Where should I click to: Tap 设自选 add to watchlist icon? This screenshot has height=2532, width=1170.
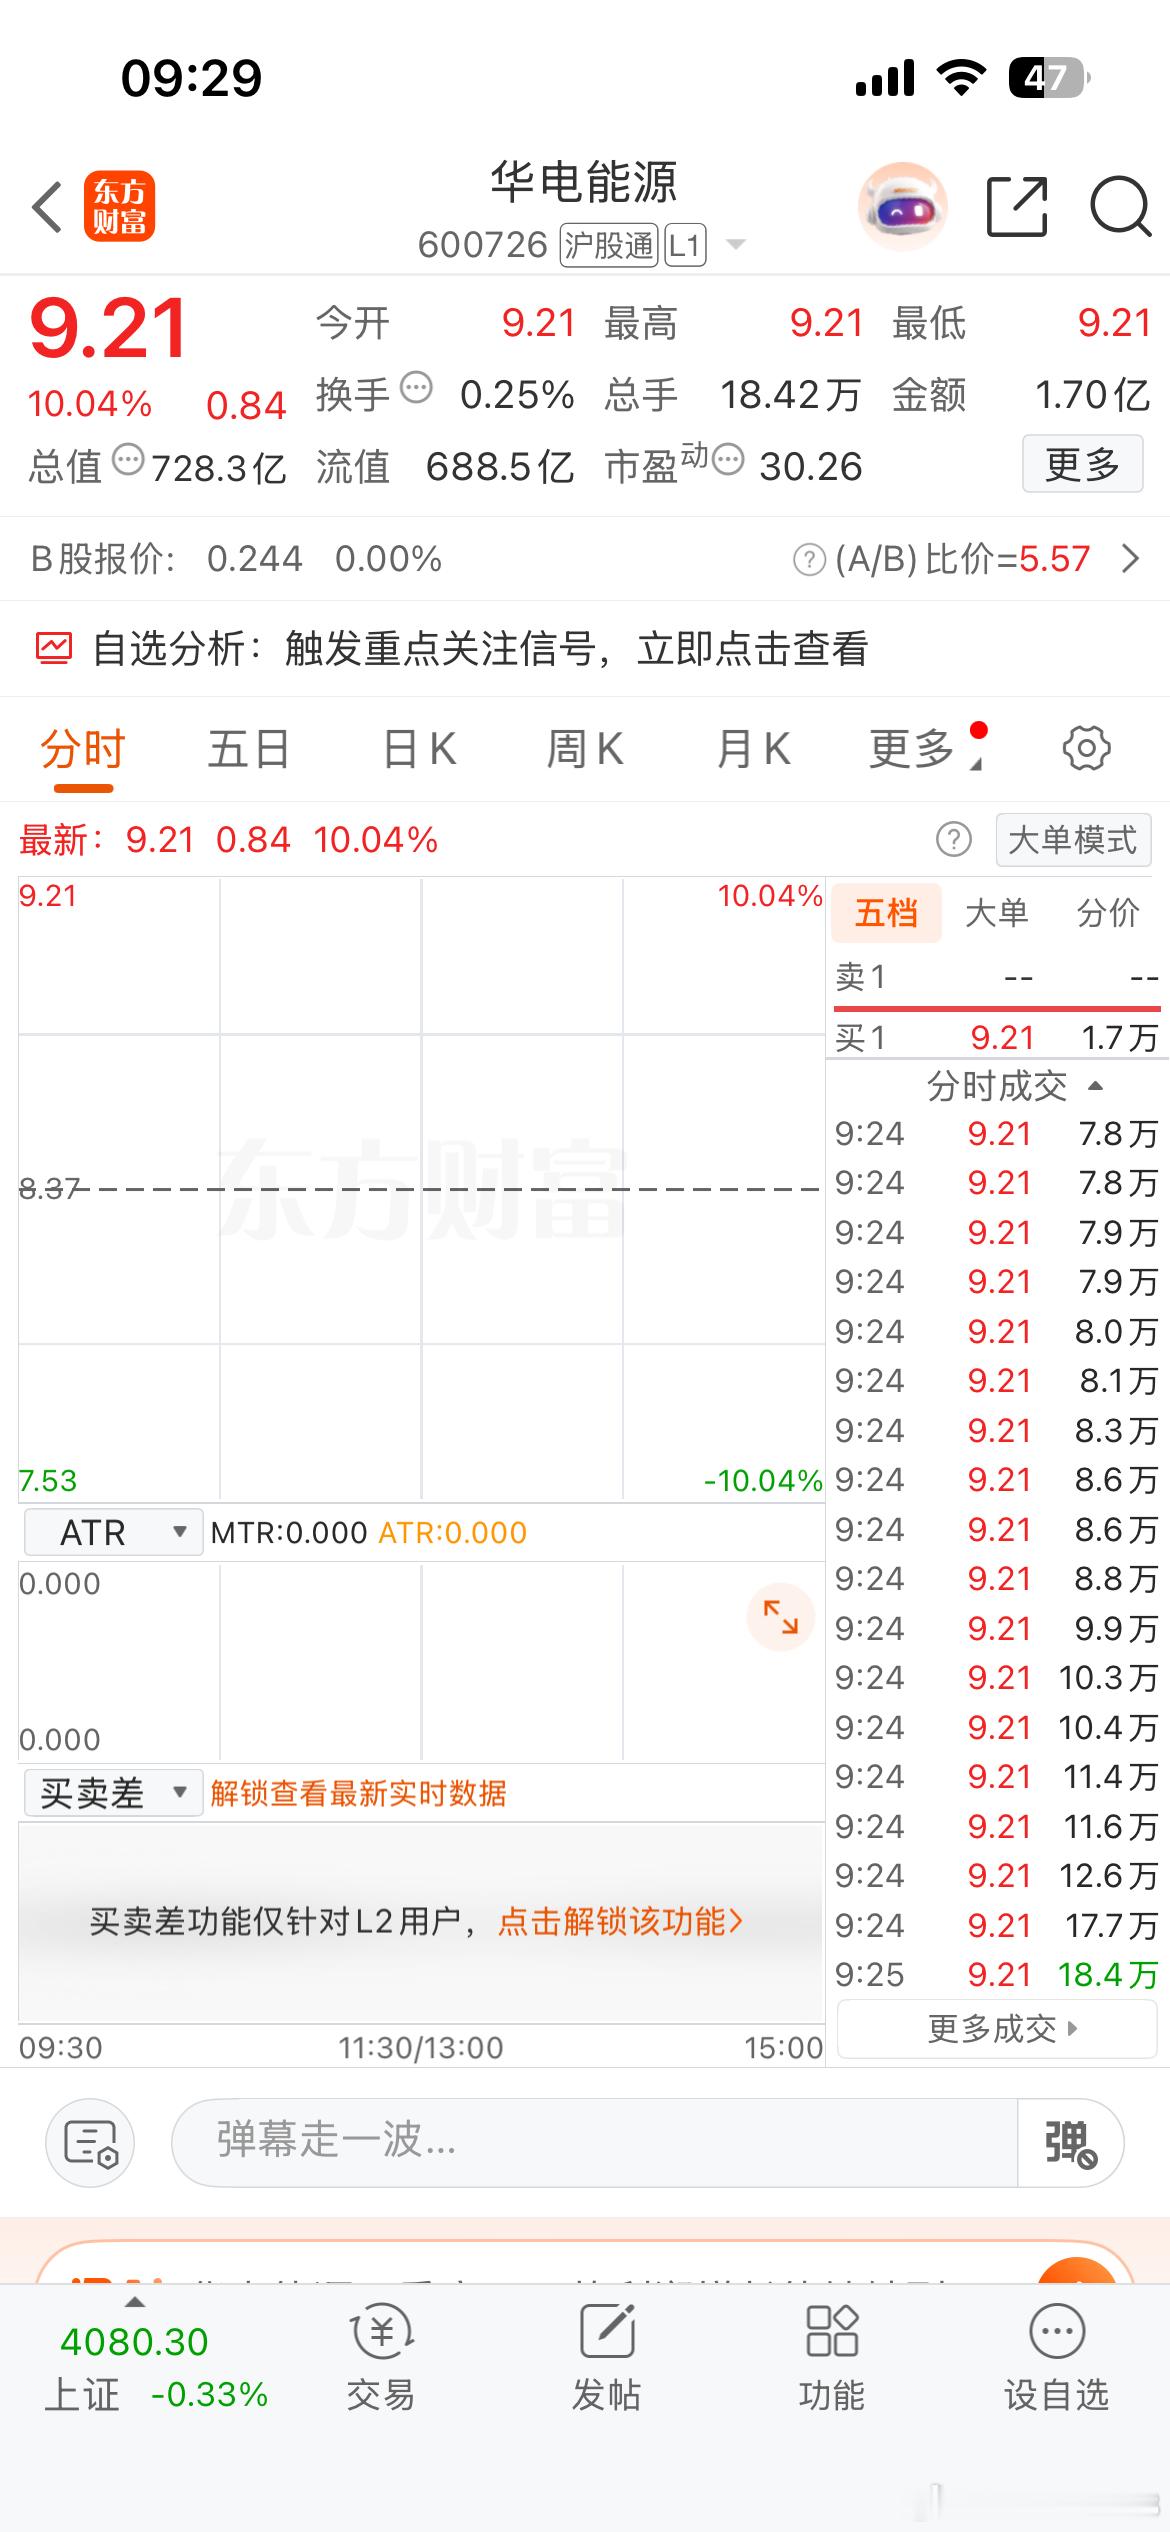click(x=1056, y=2358)
